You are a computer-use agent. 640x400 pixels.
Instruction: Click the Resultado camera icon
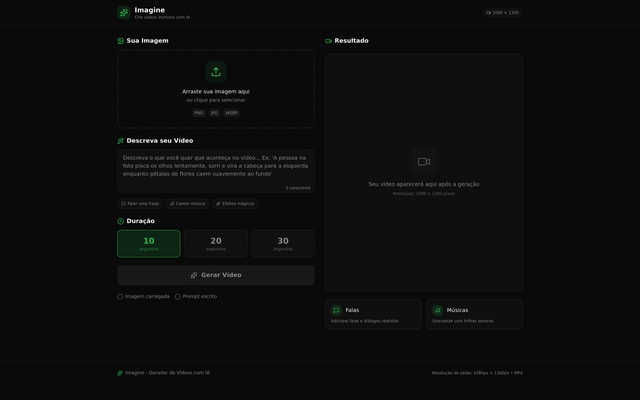click(x=328, y=41)
